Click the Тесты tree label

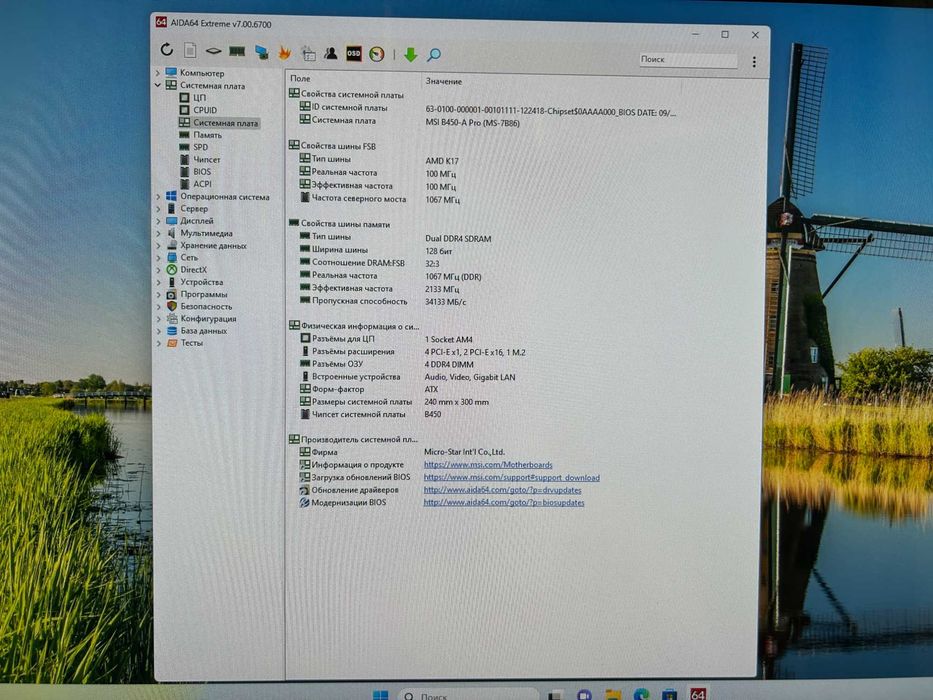click(x=192, y=343)
